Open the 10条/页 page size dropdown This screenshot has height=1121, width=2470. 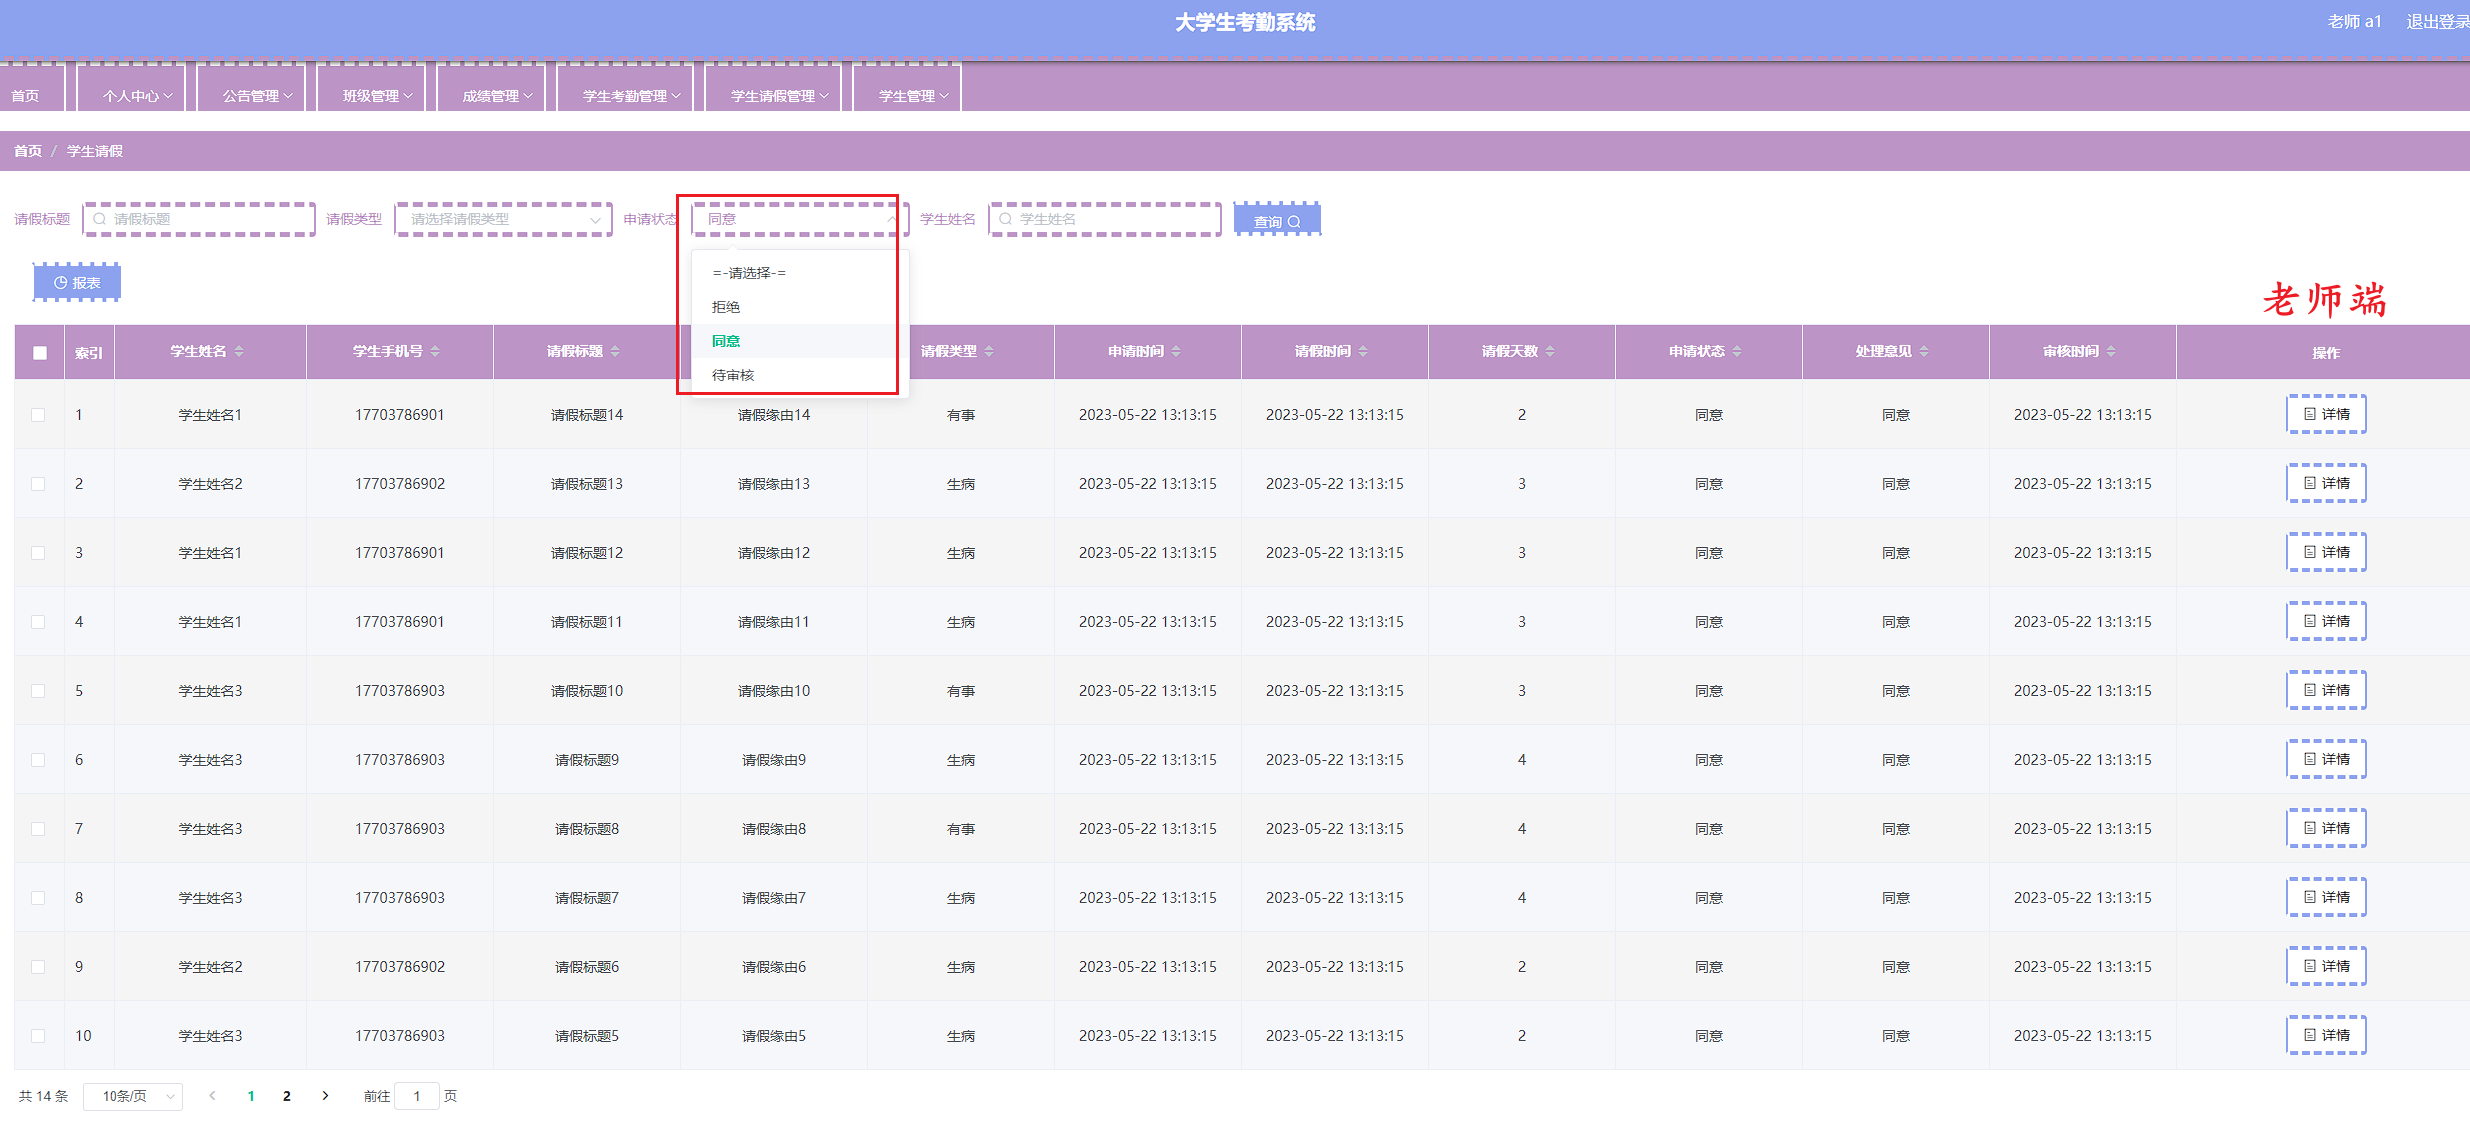tap(133, 1097)
